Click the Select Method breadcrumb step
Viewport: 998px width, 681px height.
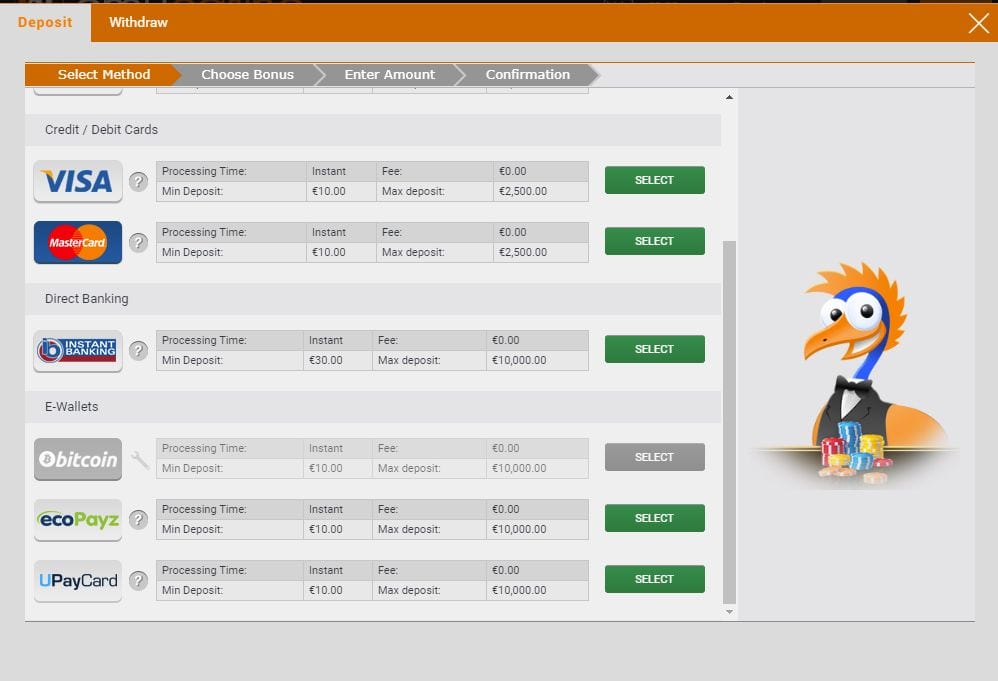pos(104,74)
